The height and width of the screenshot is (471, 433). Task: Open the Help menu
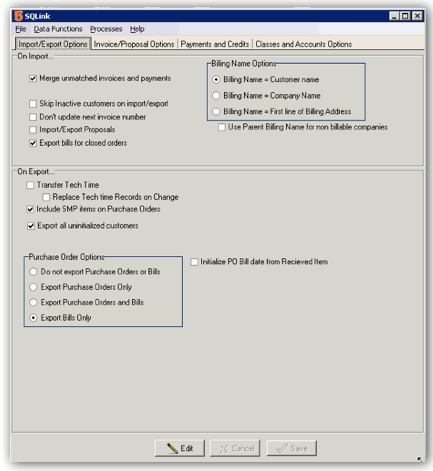click(x=137, y=29)
